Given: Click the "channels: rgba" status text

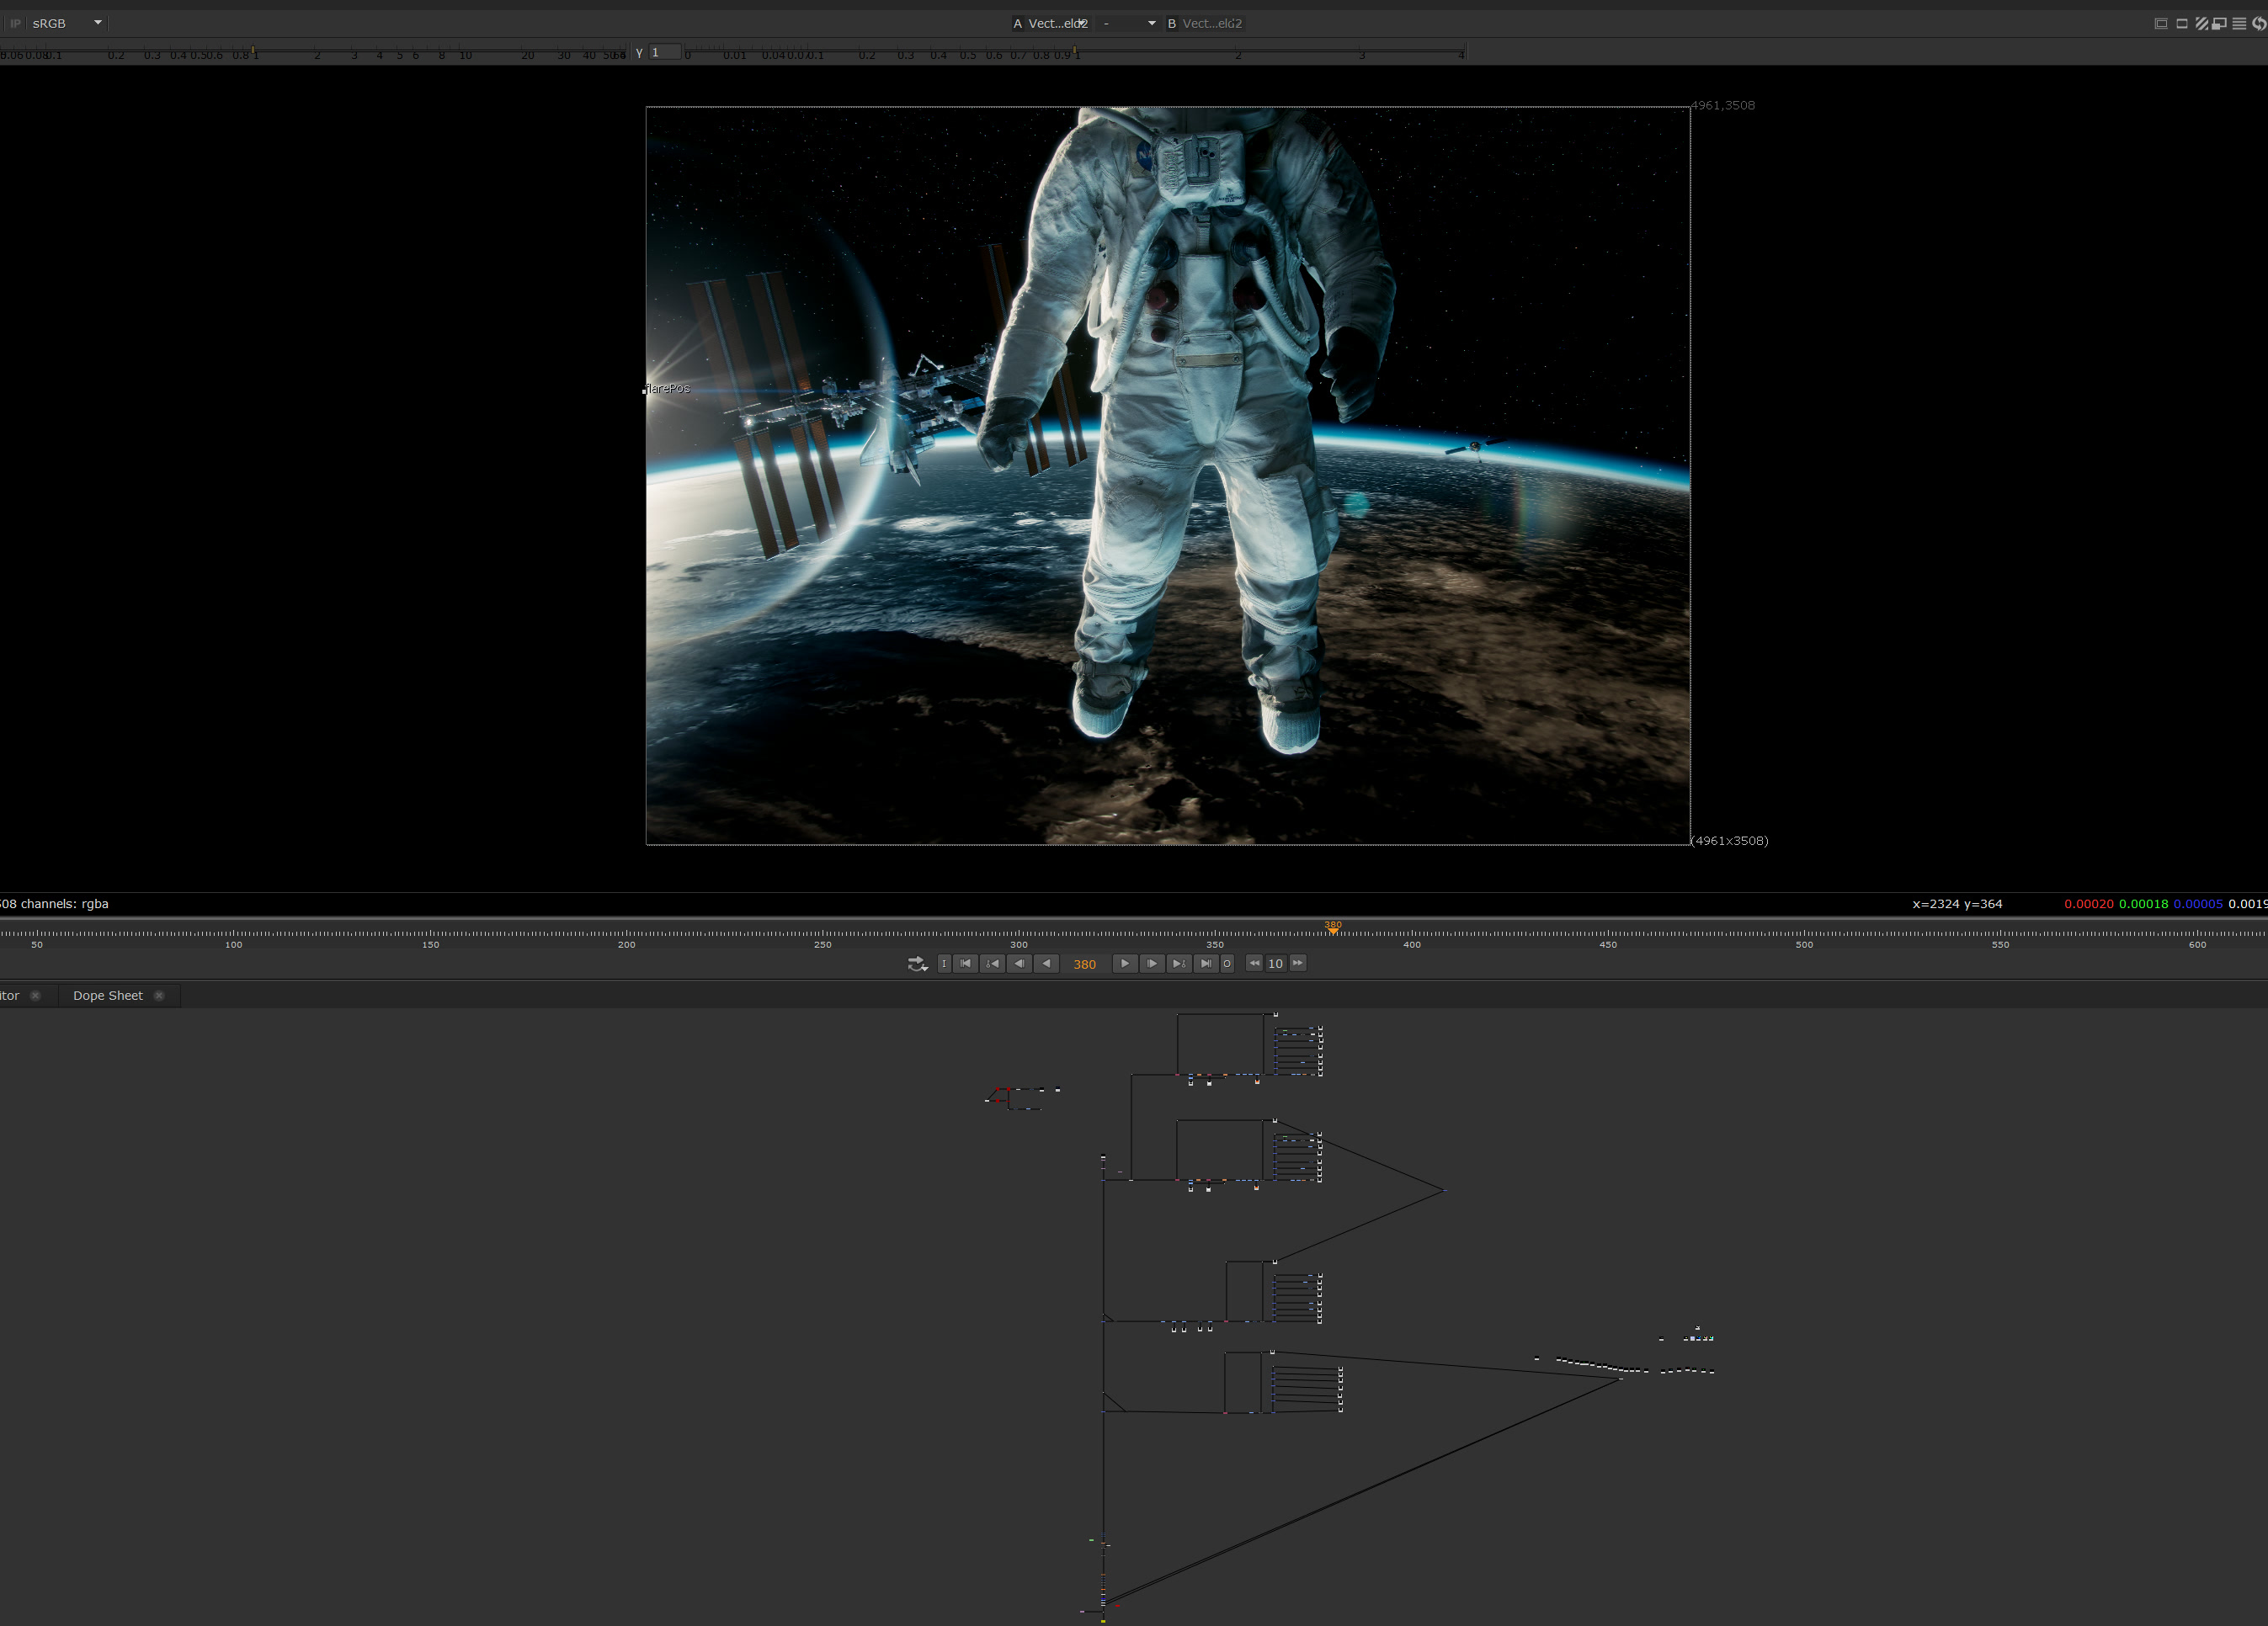Looking at the screenshot, I should 65,904.
